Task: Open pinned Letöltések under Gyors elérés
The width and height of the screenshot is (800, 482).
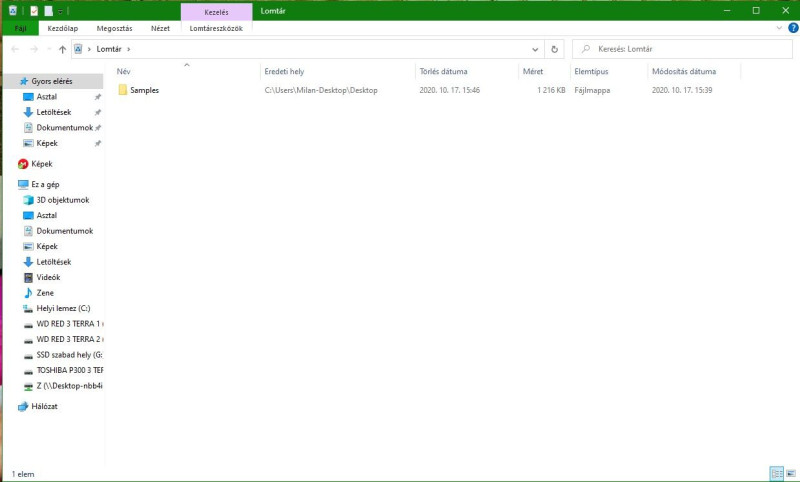Action: click(x=53, y=112)
